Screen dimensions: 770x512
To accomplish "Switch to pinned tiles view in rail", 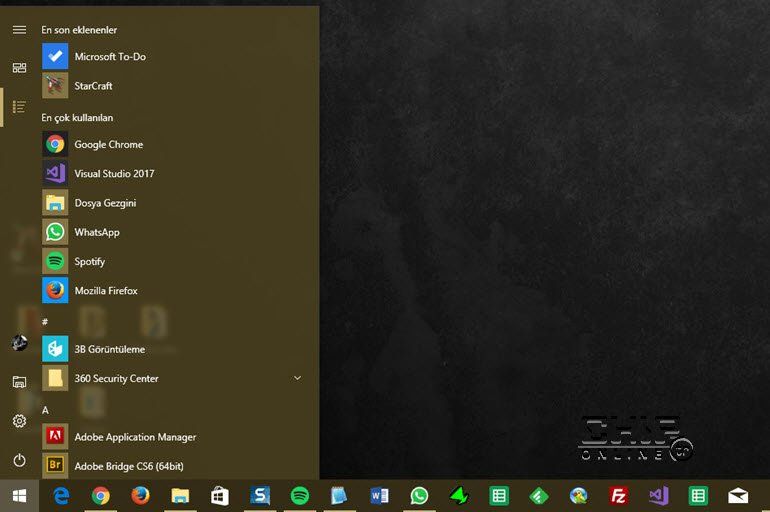I will tap(19, 68).
